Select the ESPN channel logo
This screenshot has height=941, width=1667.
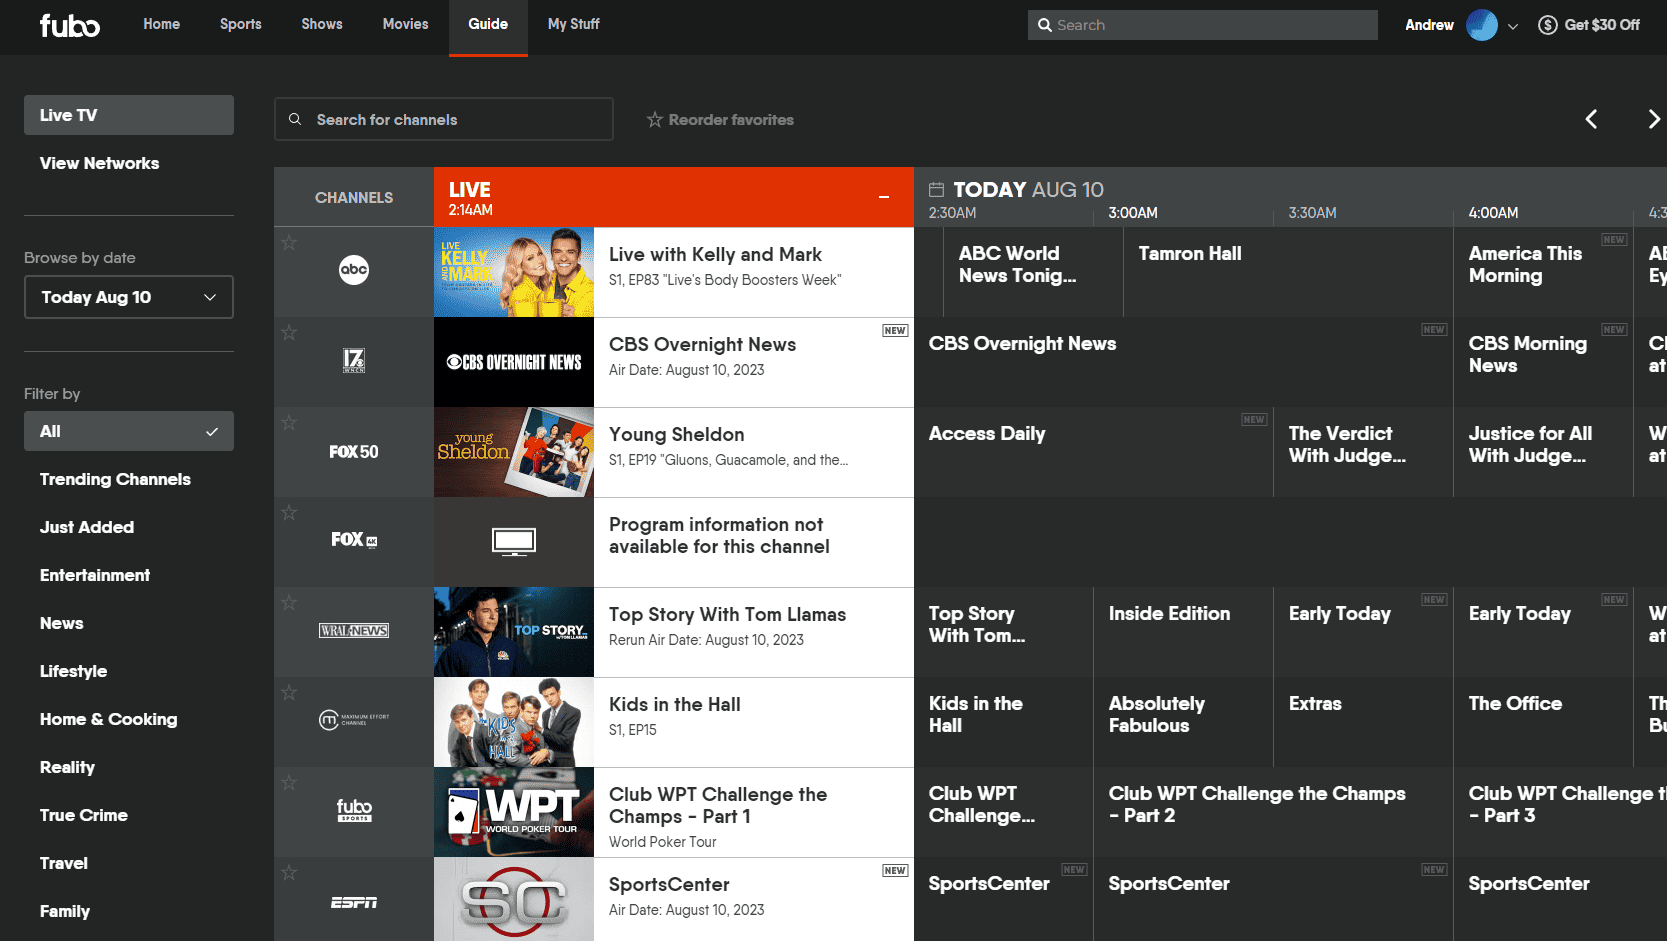pos(353,901)
